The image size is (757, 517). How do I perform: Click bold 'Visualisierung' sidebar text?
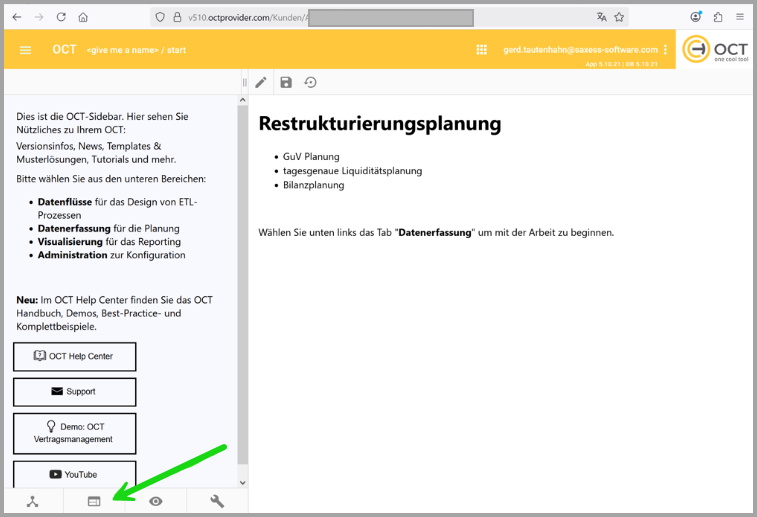(70, 241)
